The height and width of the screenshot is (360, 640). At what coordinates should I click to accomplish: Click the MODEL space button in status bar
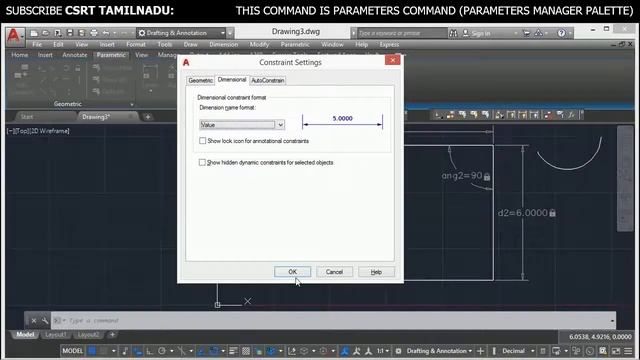tap(72, 351)
